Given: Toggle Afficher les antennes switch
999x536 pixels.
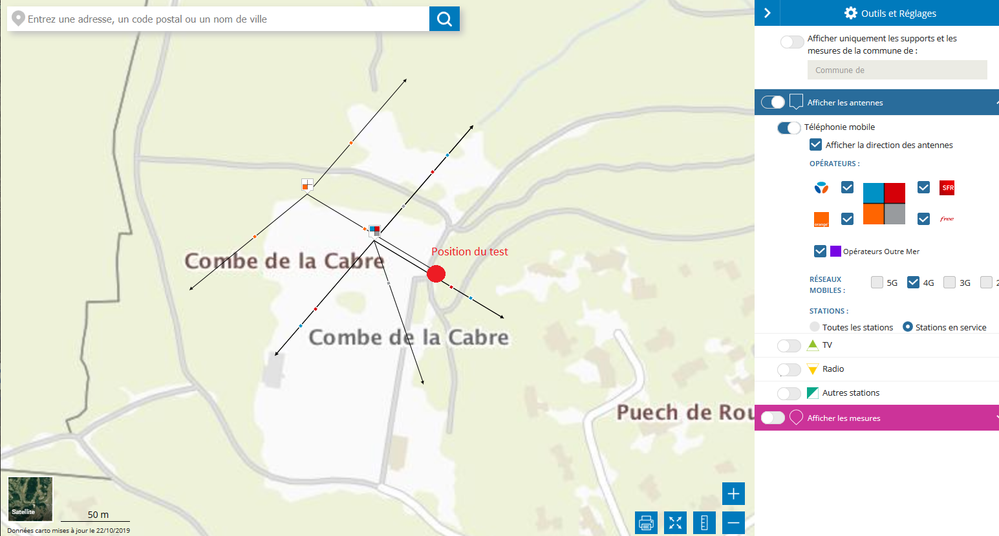Looking at the screenshot, I should 773,102.
